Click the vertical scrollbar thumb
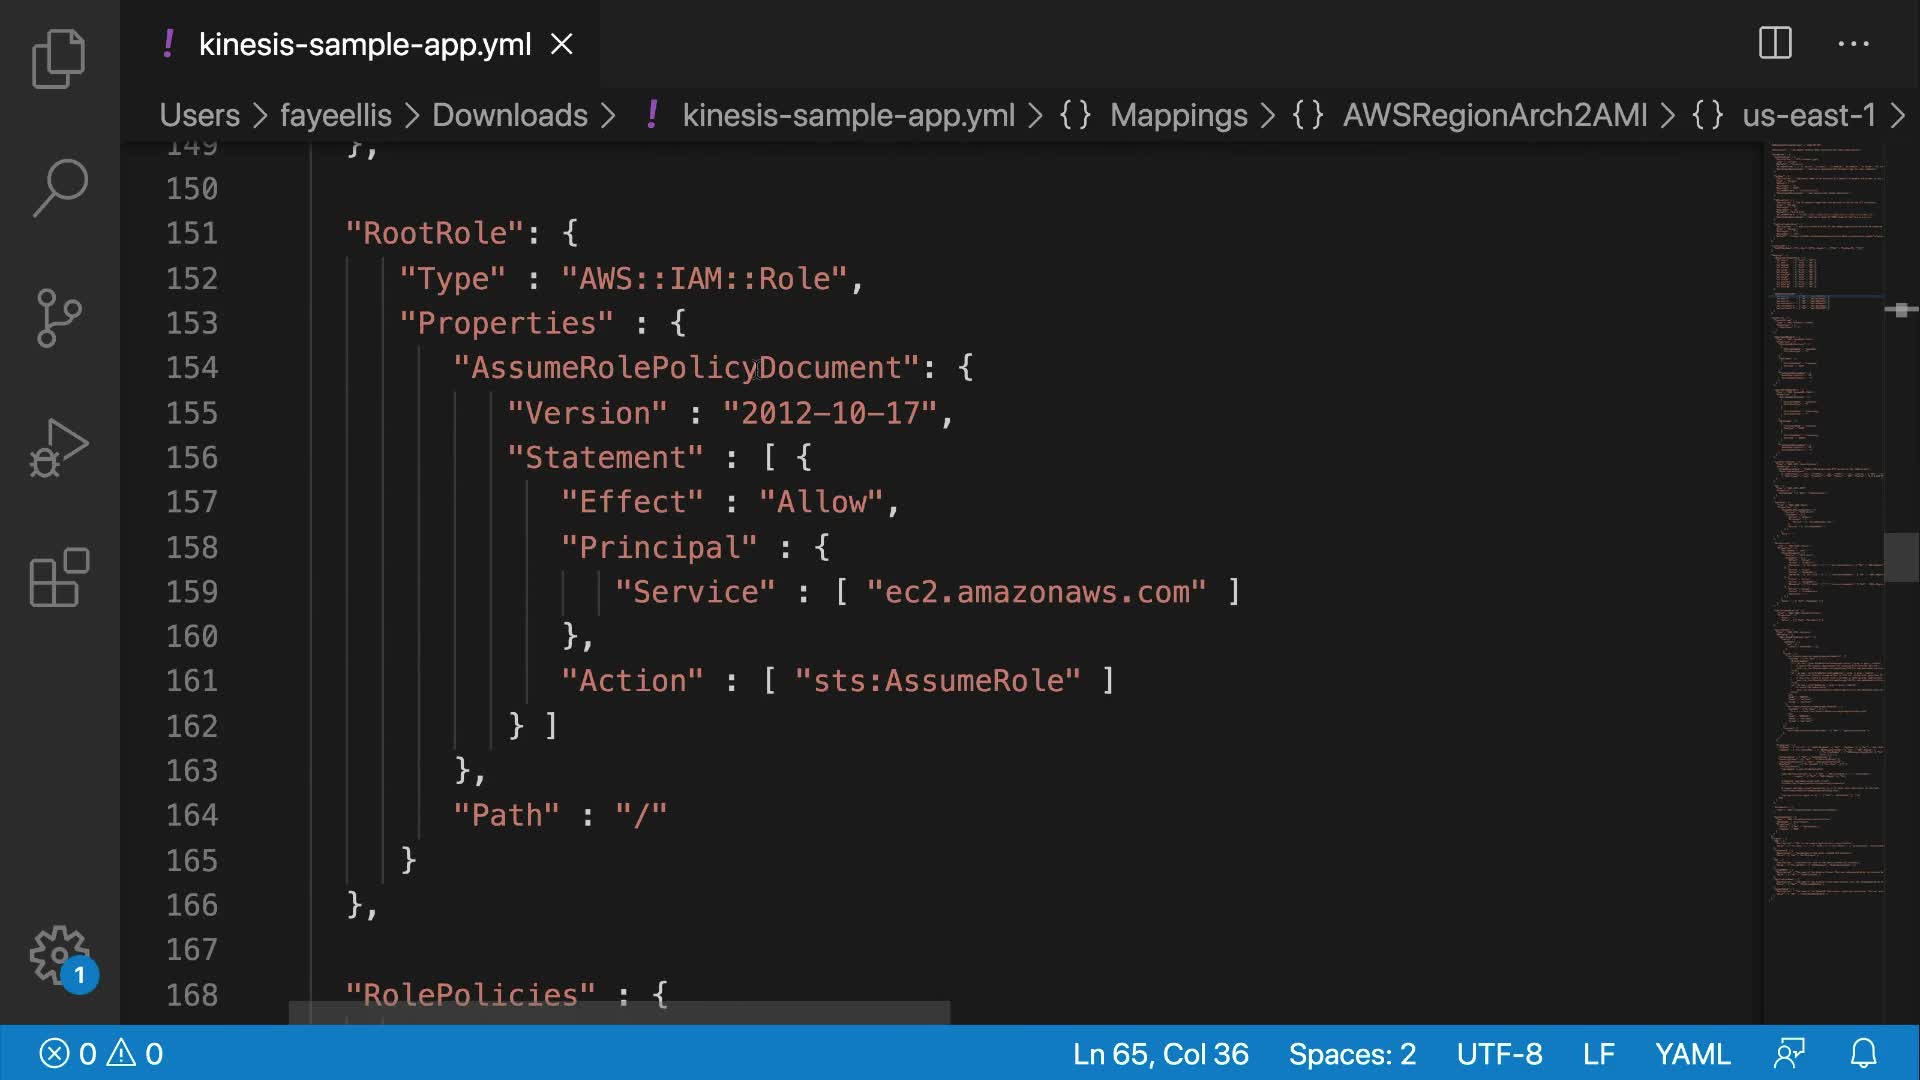The image size is (1920, 1080). (1901, 557)
